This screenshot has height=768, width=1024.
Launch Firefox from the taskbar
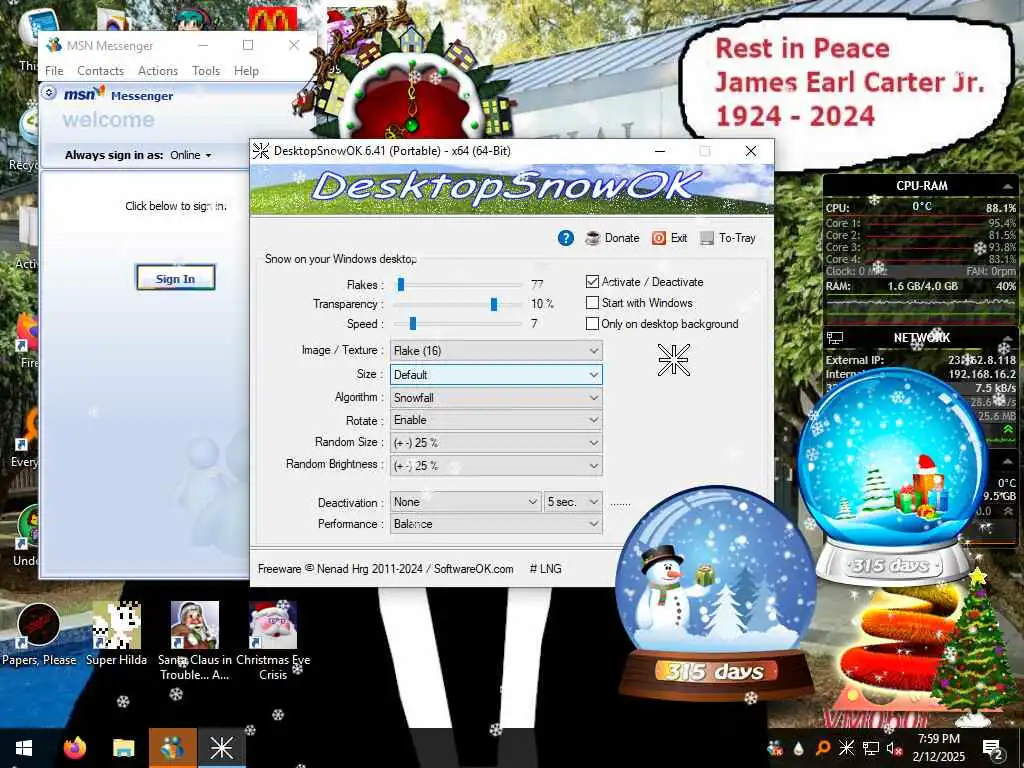click(74, 748)
